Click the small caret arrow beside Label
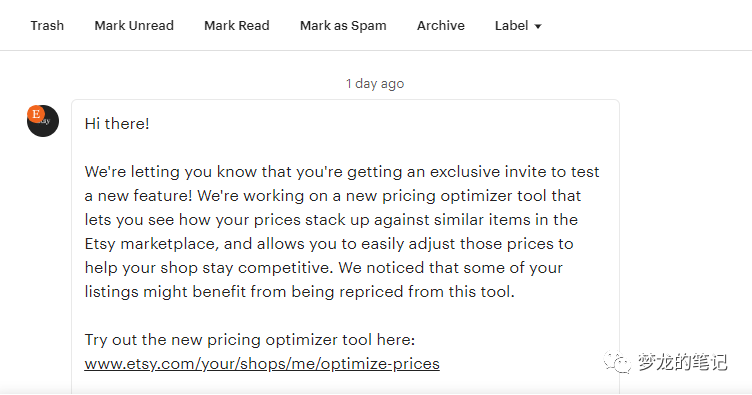Image resolution: width=752 pixels, height=395 pixels. [538, 26]
